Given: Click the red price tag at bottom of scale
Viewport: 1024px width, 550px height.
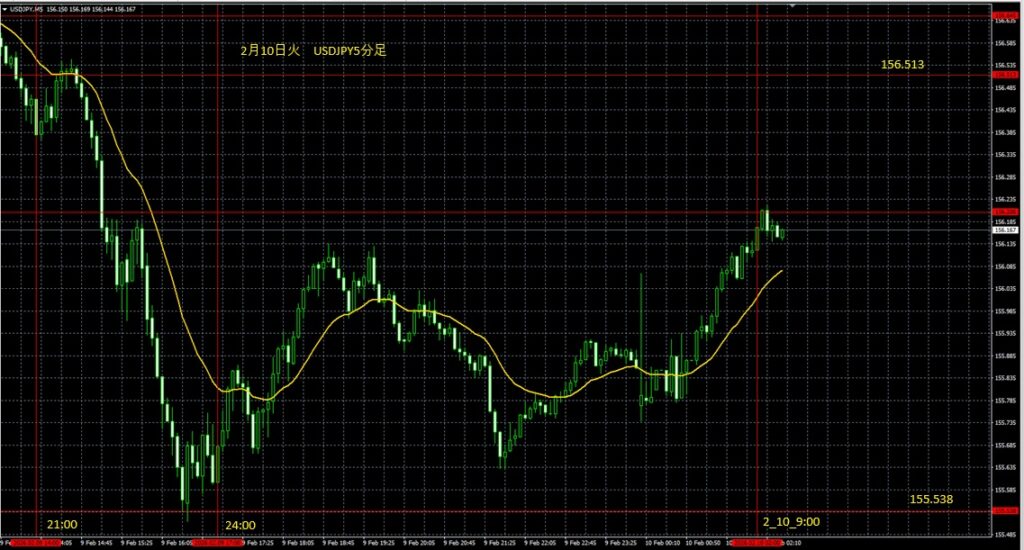Looking at the screenshot, I should click(1004, 511).
